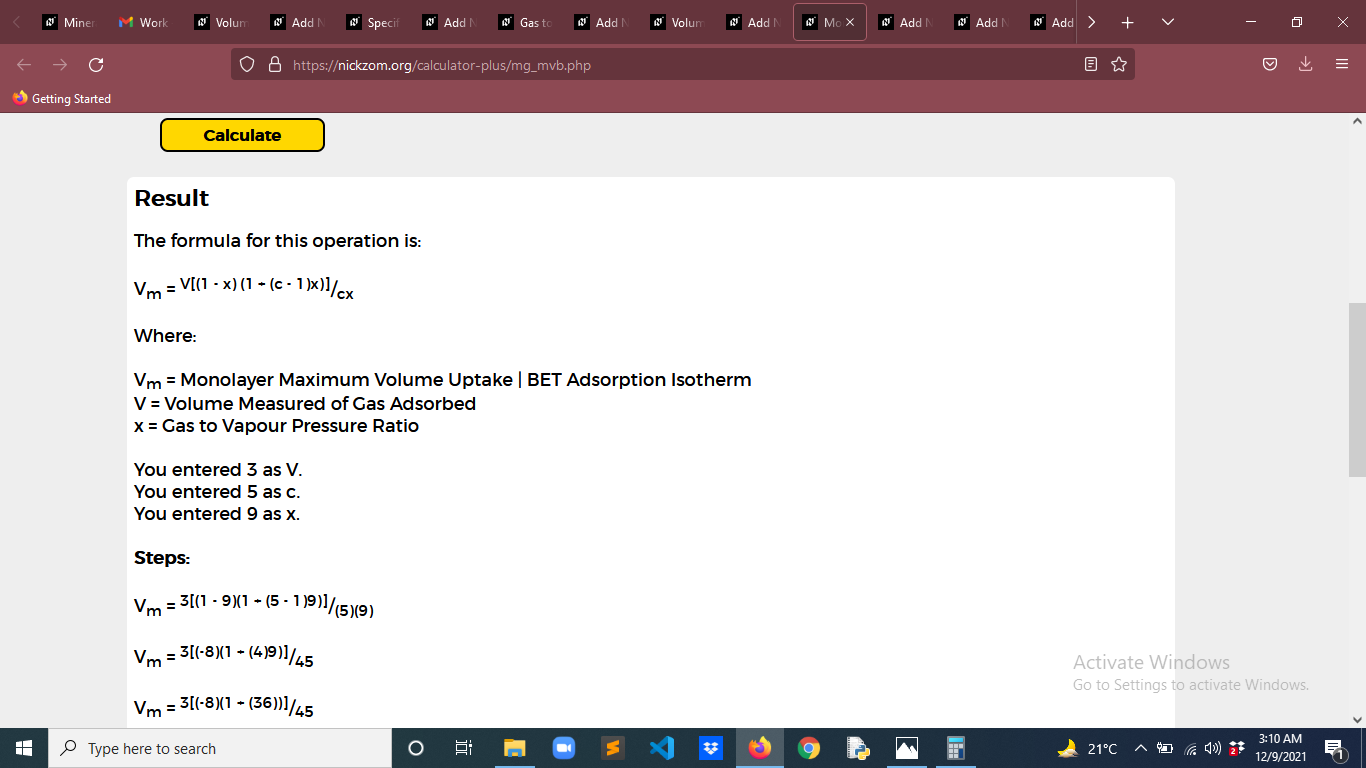
Task: Open the weather widget showing 21°C
Action: click(x=1088, y=748)
